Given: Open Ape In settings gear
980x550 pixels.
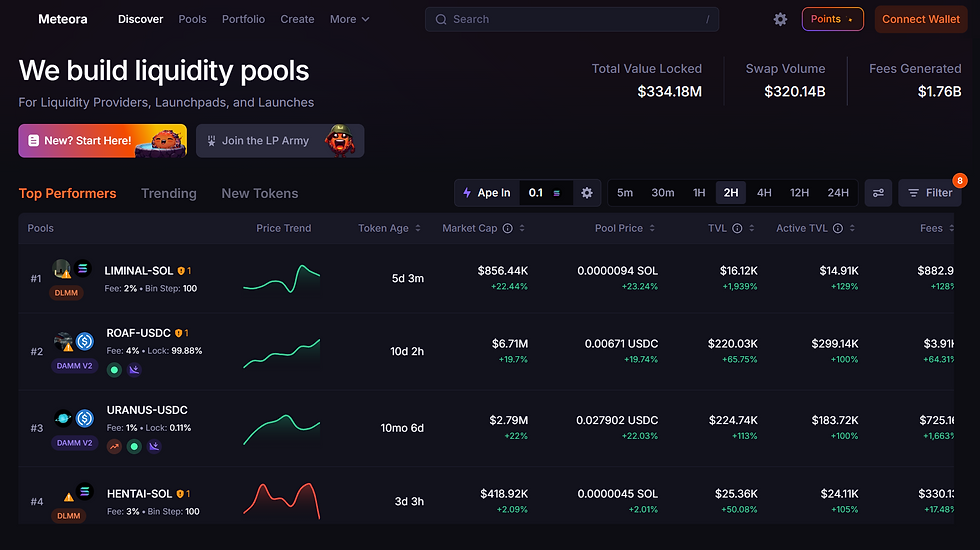Looking at the screenshot, I should (586, 193).
